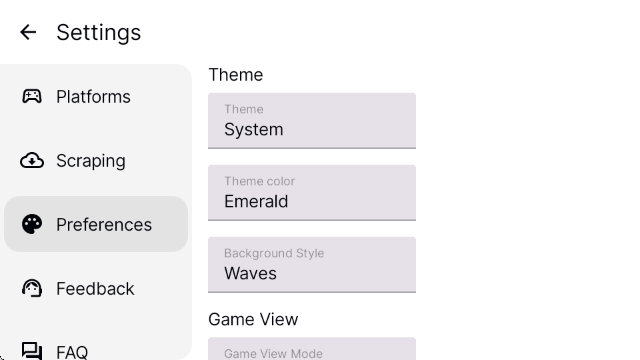Click the palette icon for Preferences
The height and width of the screenshot is (360, 640).
coord(32,224)
